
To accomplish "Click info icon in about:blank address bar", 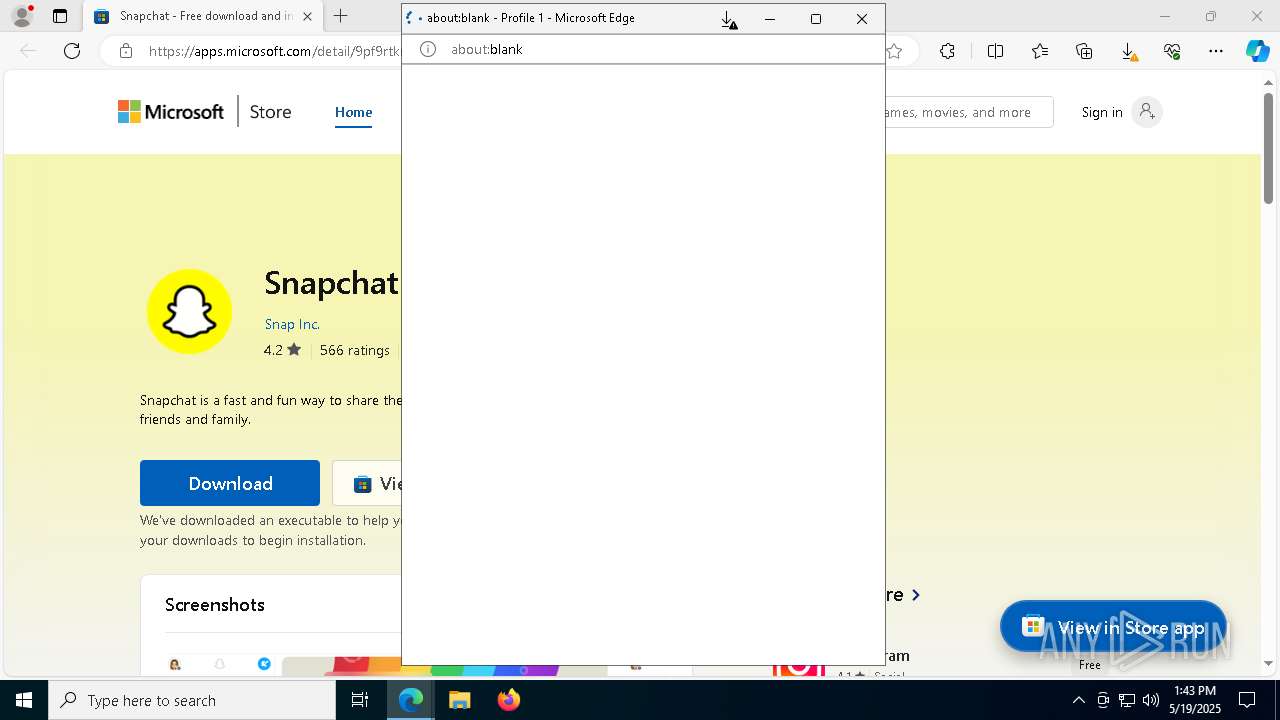I will [428, 49].
